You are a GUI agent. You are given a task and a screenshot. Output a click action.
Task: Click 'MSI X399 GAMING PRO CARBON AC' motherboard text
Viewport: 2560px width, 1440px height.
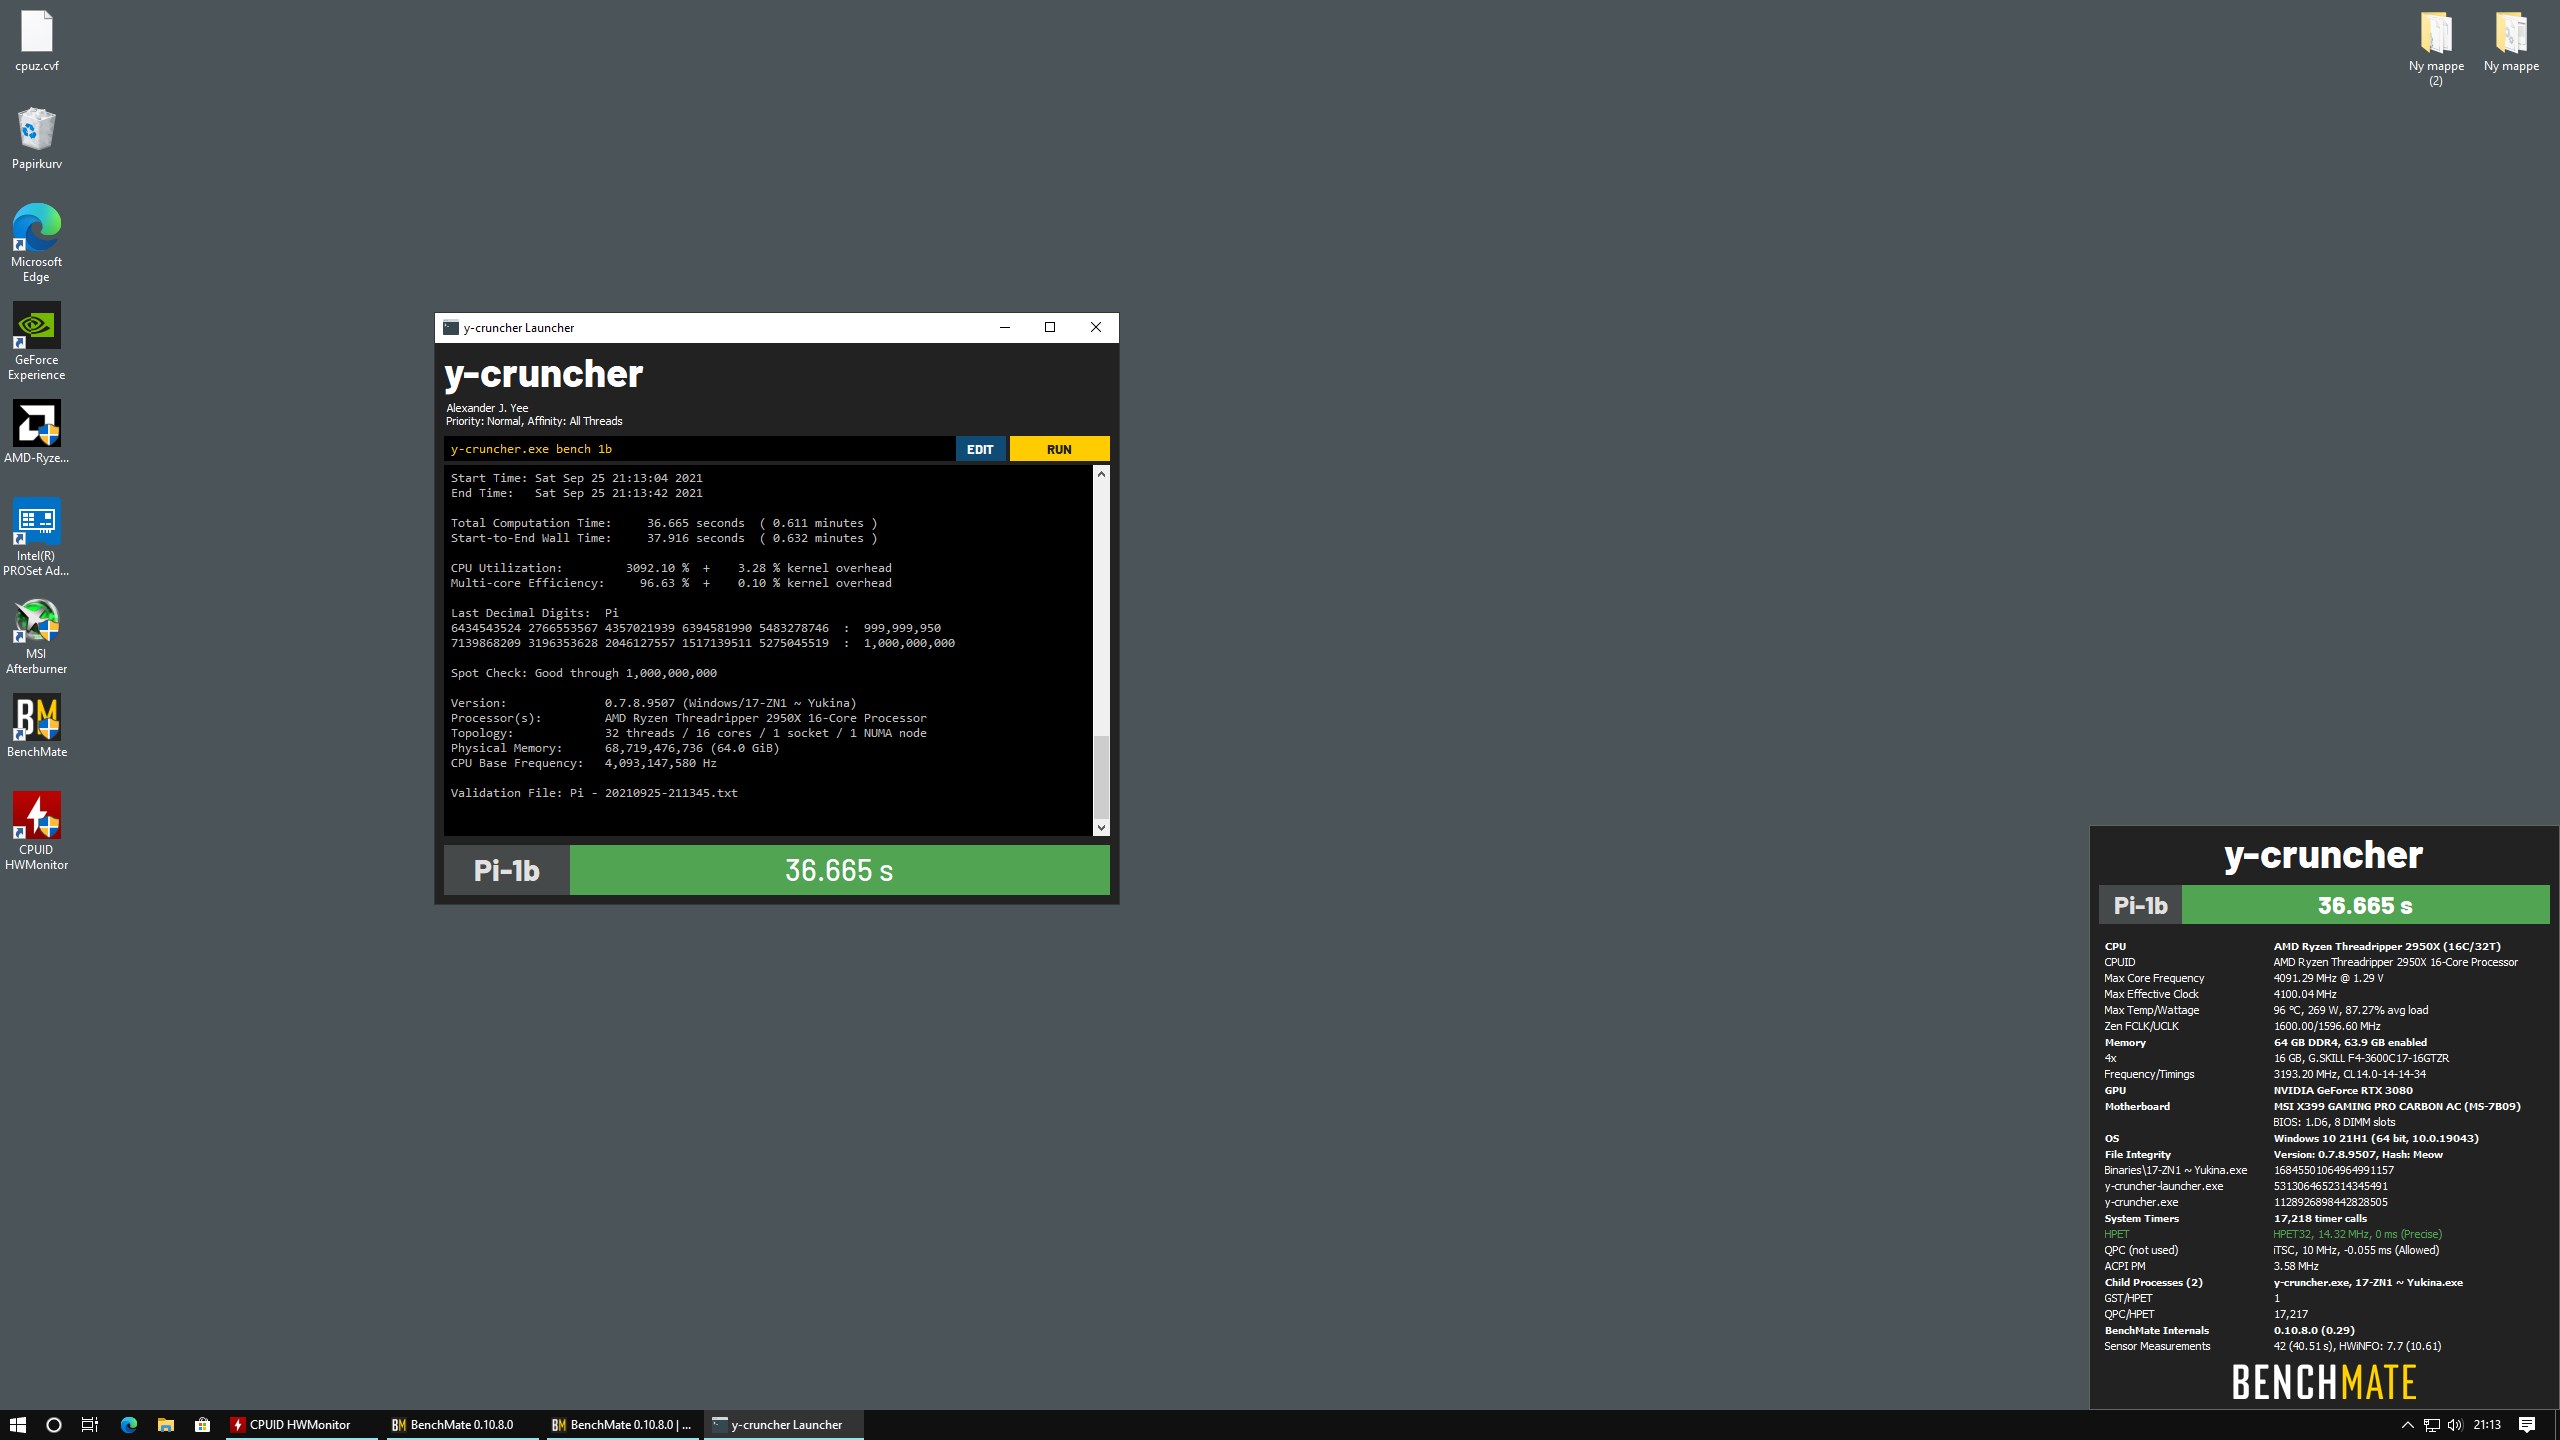[x=2397, y=1106]
